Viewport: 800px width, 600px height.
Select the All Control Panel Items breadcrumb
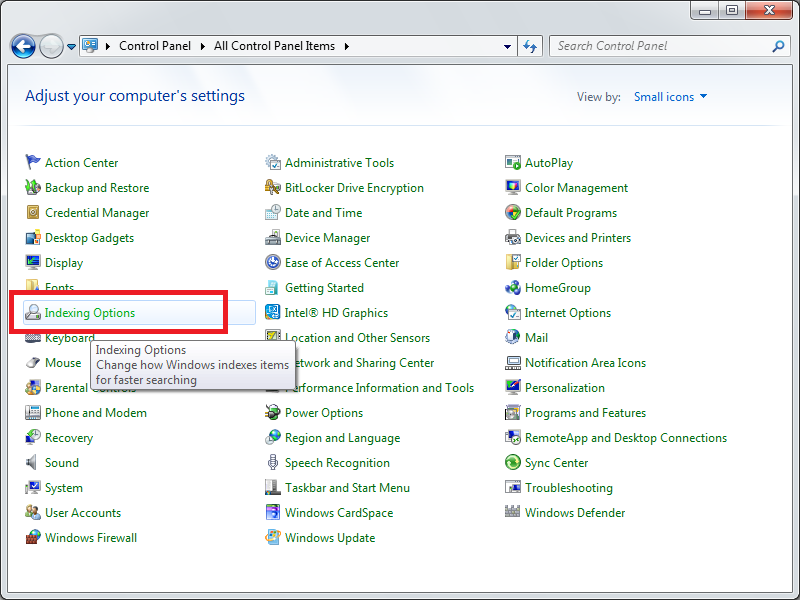(x=274, y=46)
